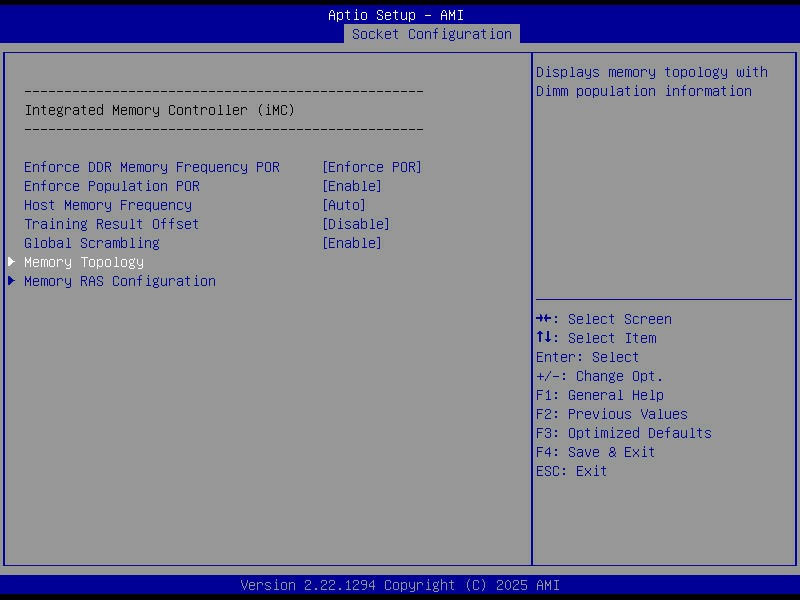This screenshot has width=800, height=600.
Task: Click ESC: Exit in the key legend
Action: (571, 471)
